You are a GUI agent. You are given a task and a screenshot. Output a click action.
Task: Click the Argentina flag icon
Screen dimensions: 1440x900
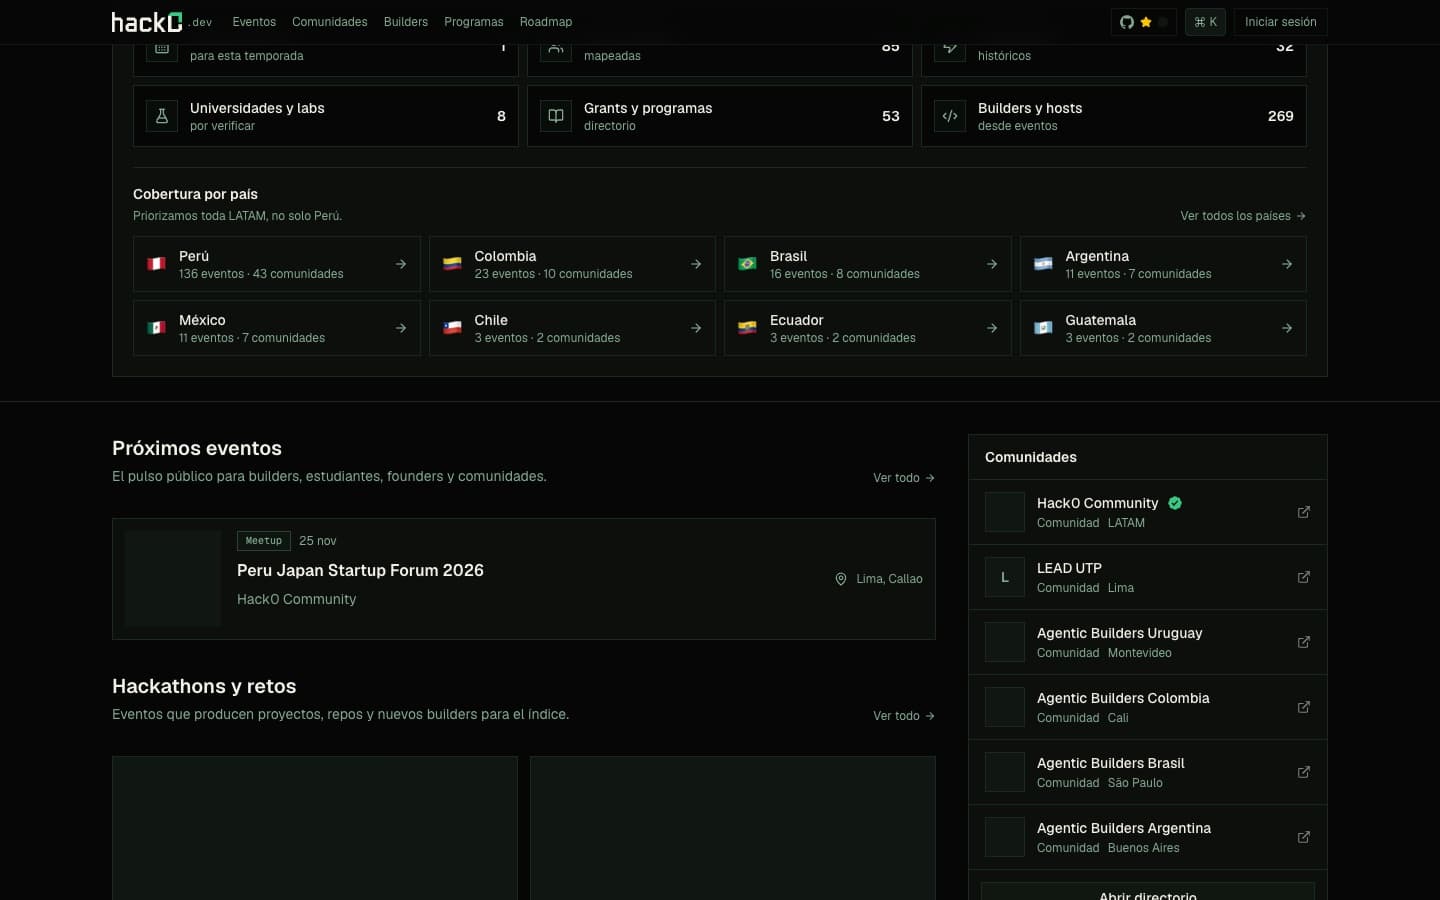click(1043, 264)
